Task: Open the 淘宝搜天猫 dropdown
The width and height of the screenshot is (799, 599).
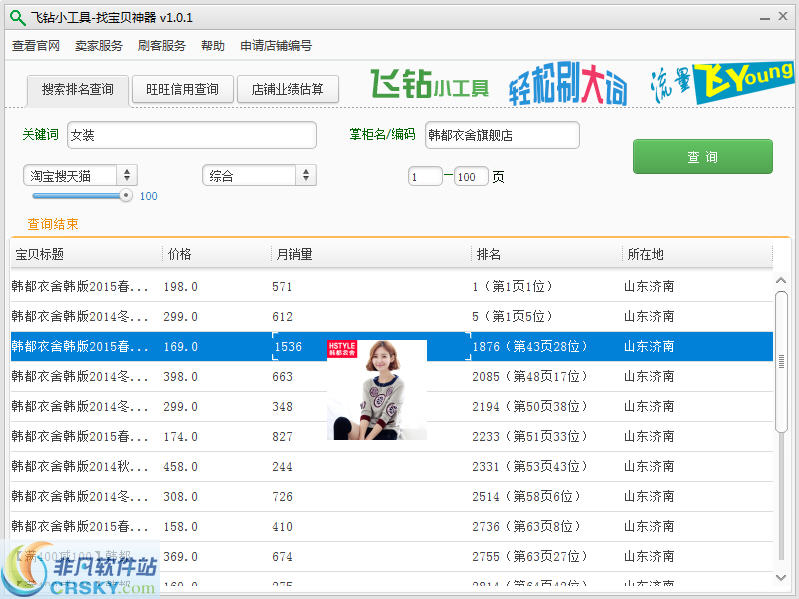Action: 81,176
